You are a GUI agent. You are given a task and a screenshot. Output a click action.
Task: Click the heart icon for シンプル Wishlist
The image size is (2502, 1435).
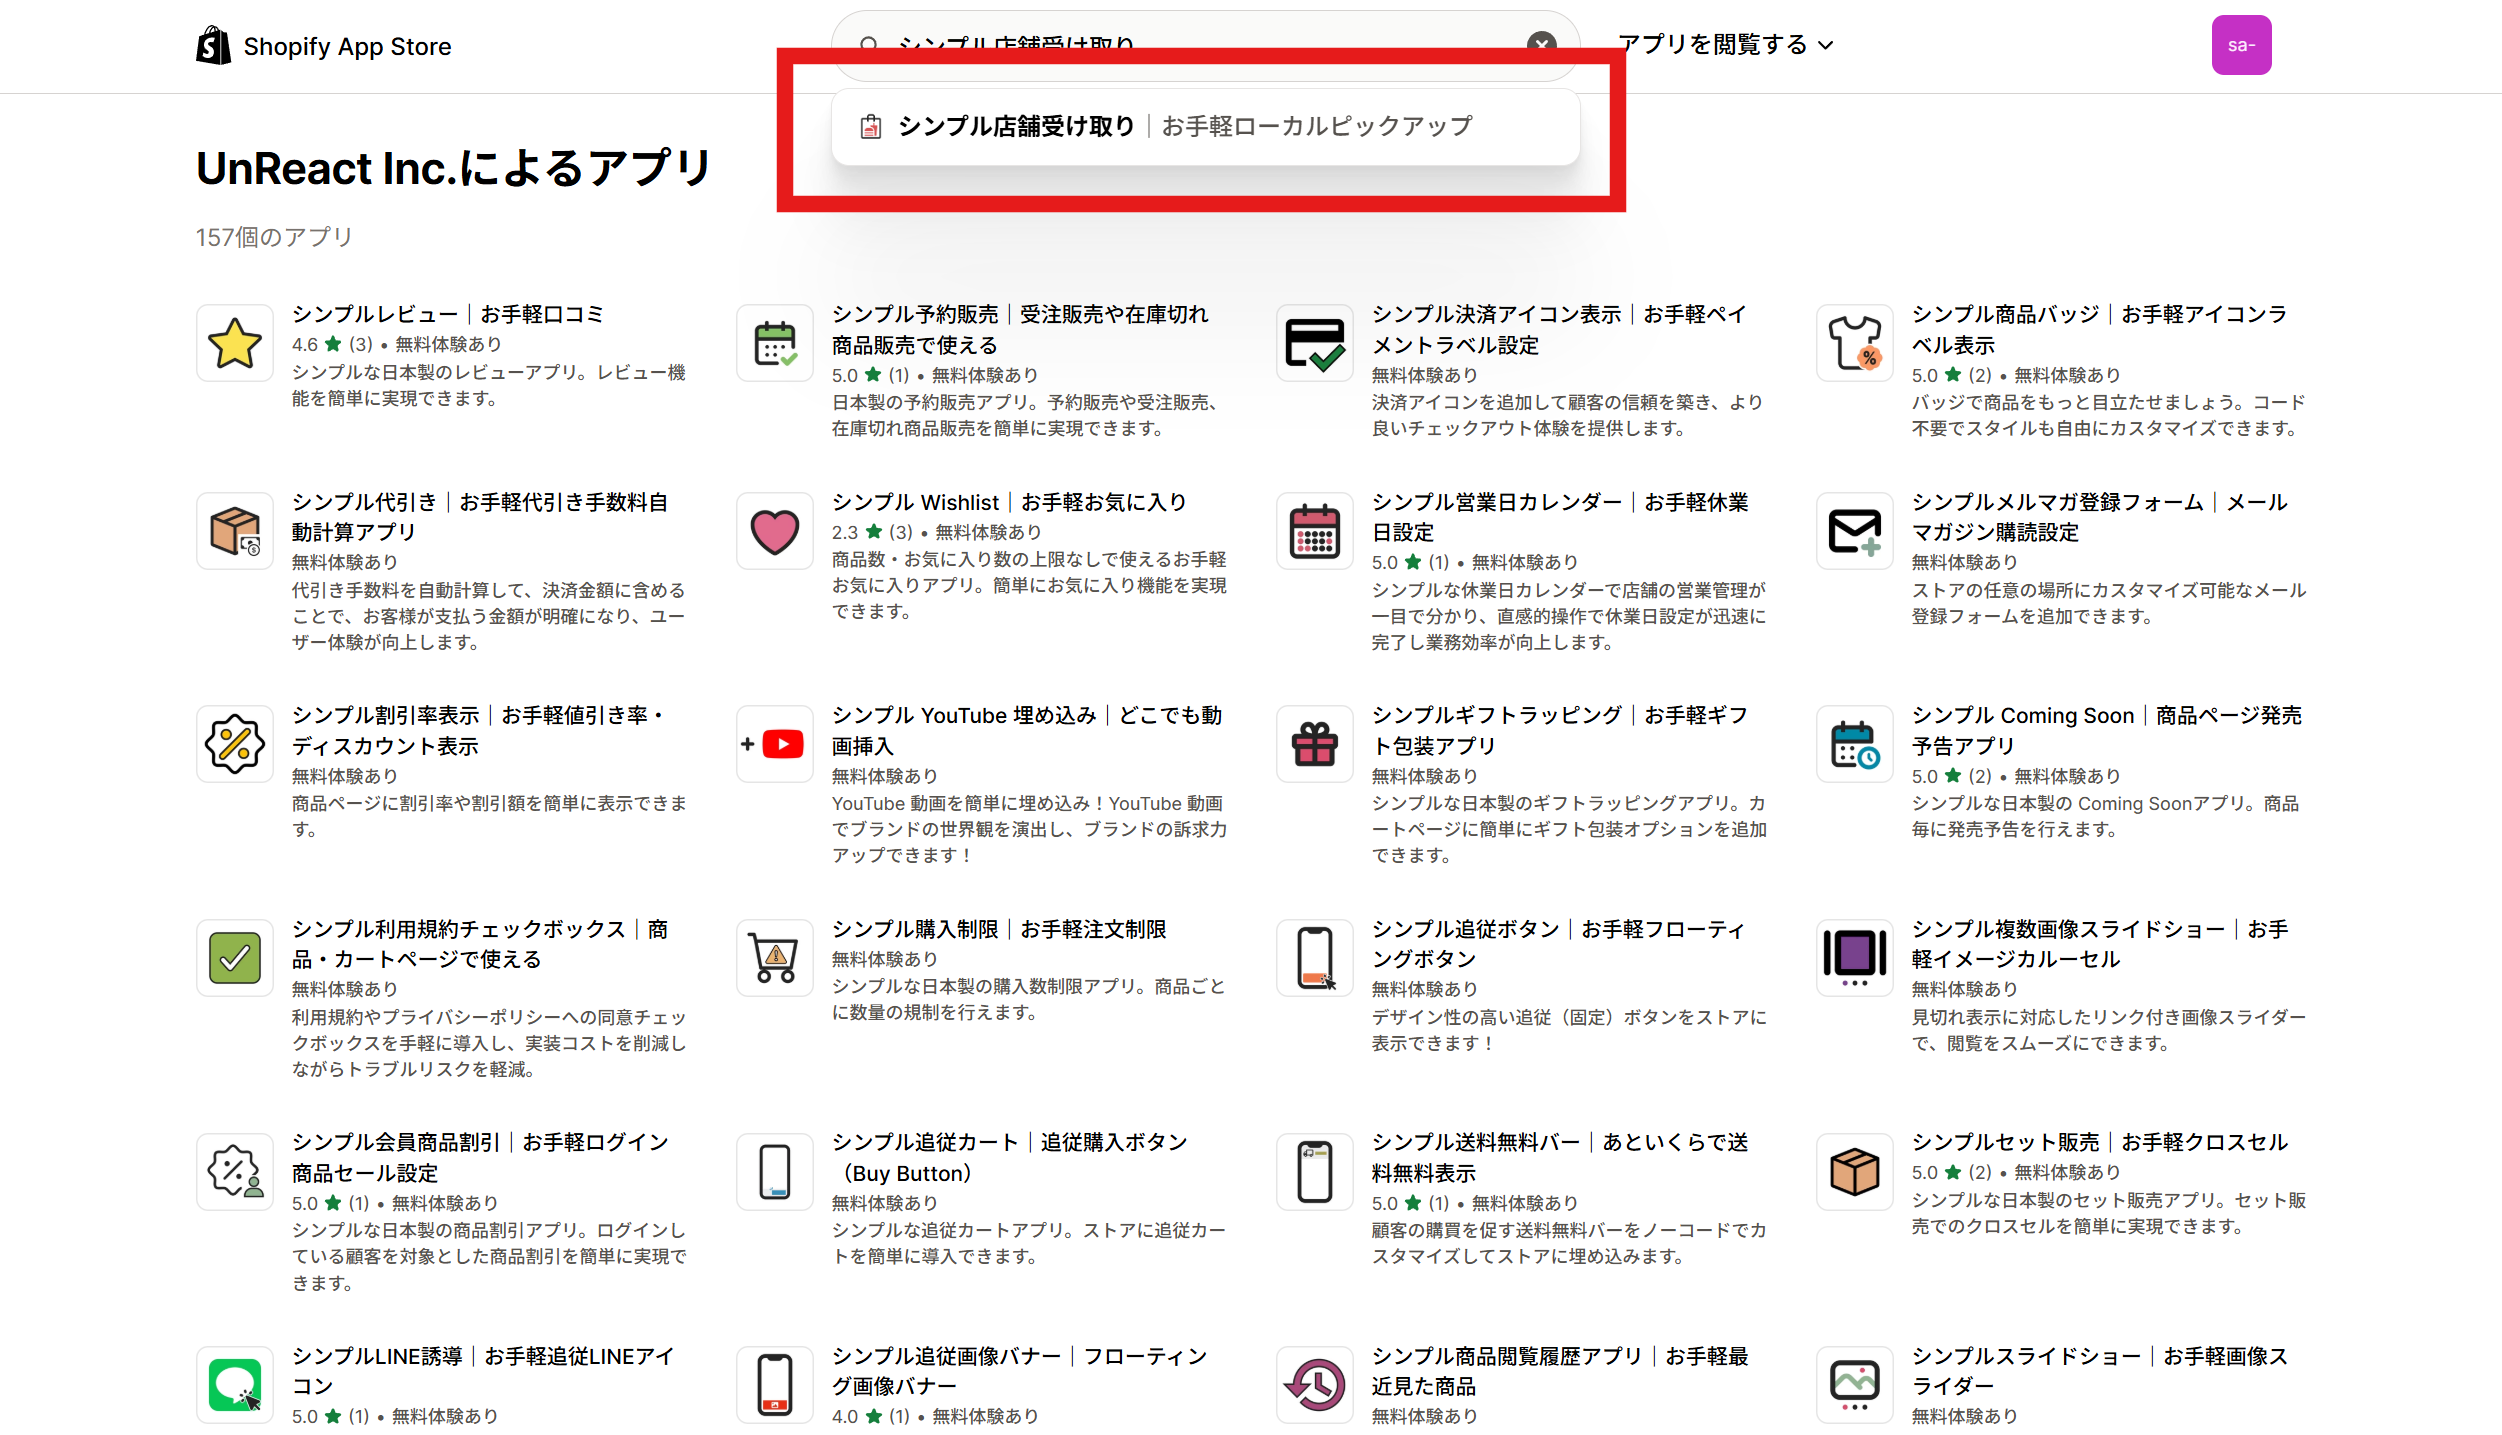(775, 531)
